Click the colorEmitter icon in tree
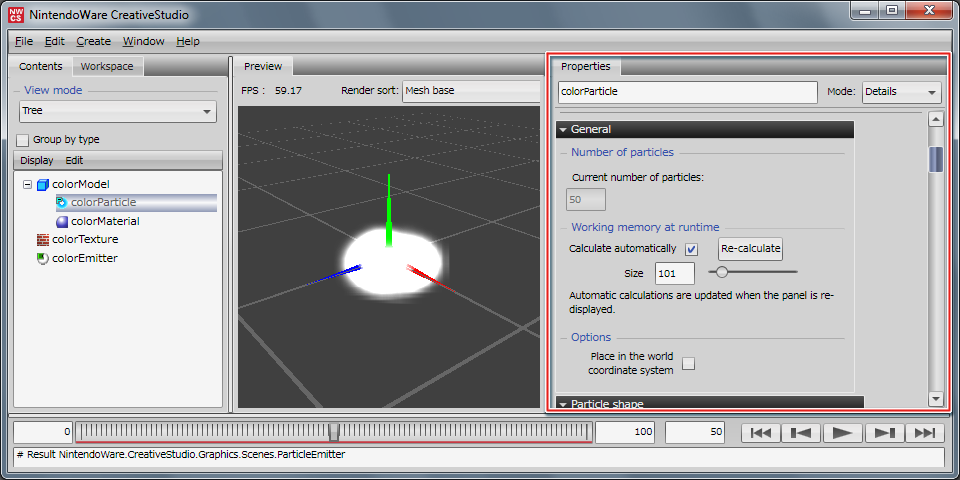Image resolution: width=960 pixels, height=480 pixels. point(43,259)
